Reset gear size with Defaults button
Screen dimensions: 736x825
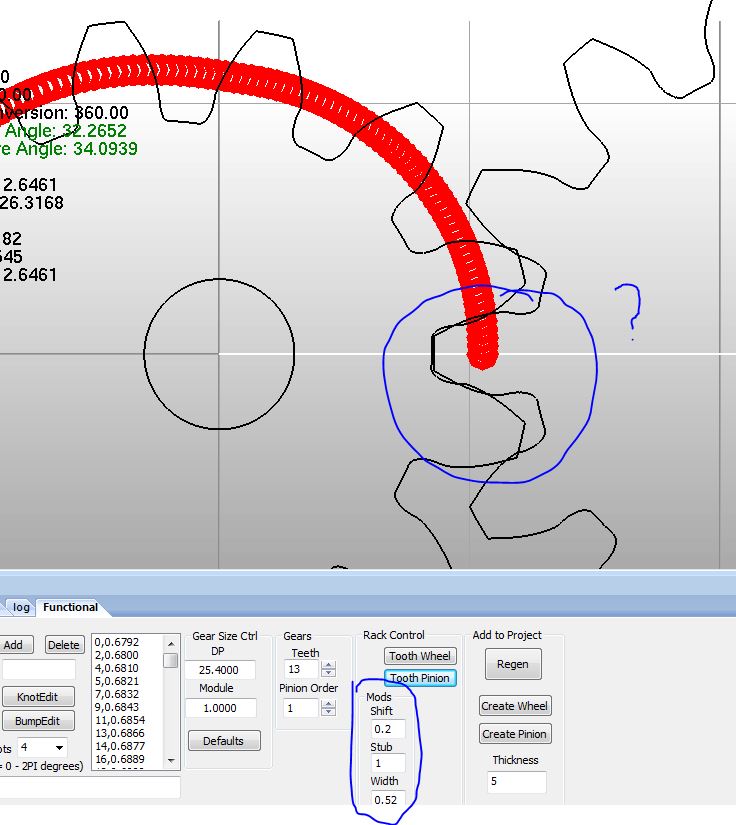224,741
